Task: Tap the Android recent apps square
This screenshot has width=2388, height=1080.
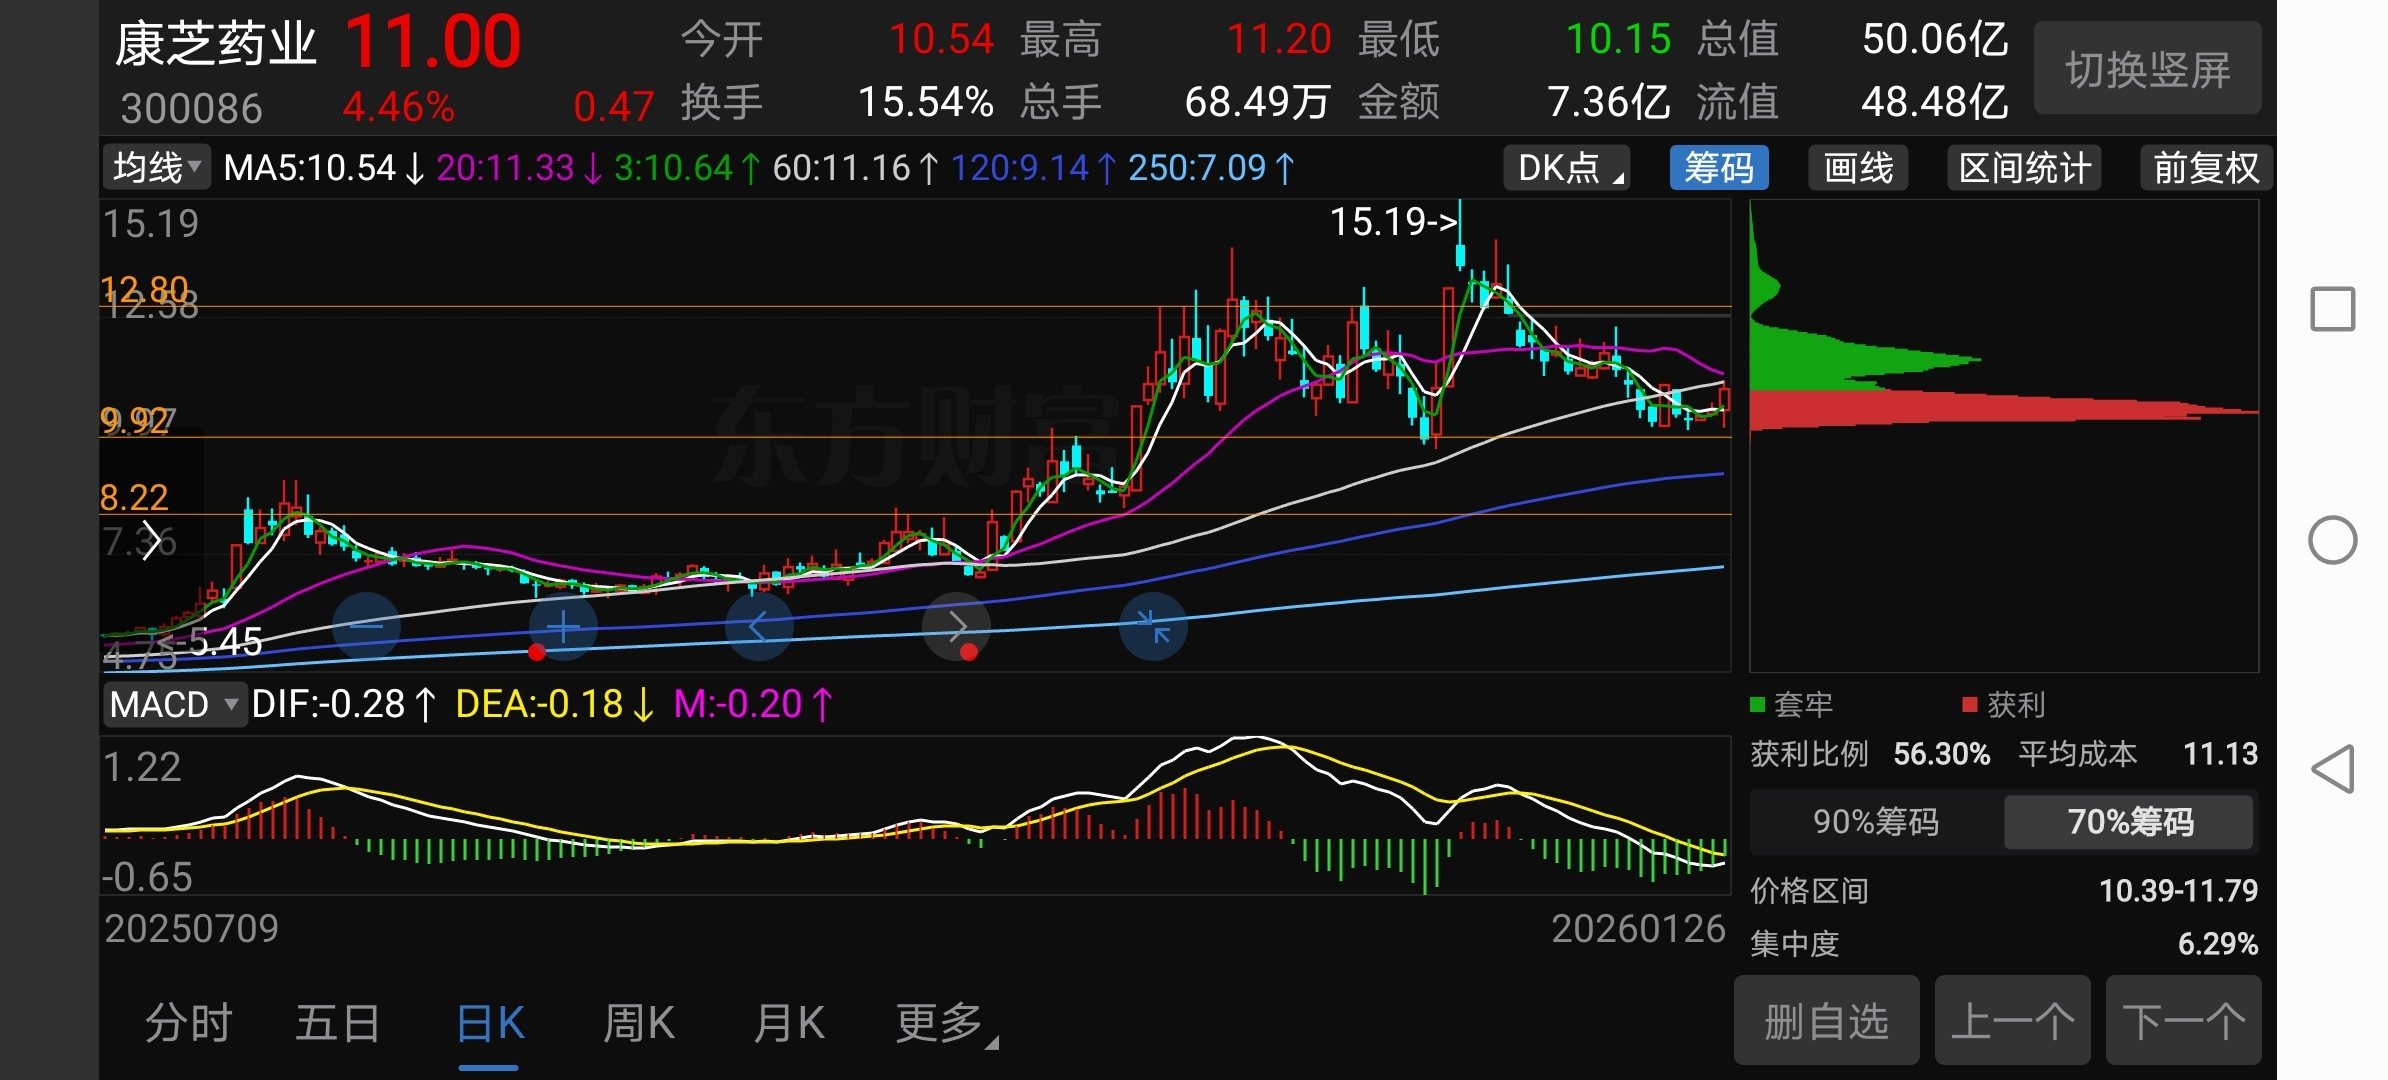Action: [x=2332, y=309]
